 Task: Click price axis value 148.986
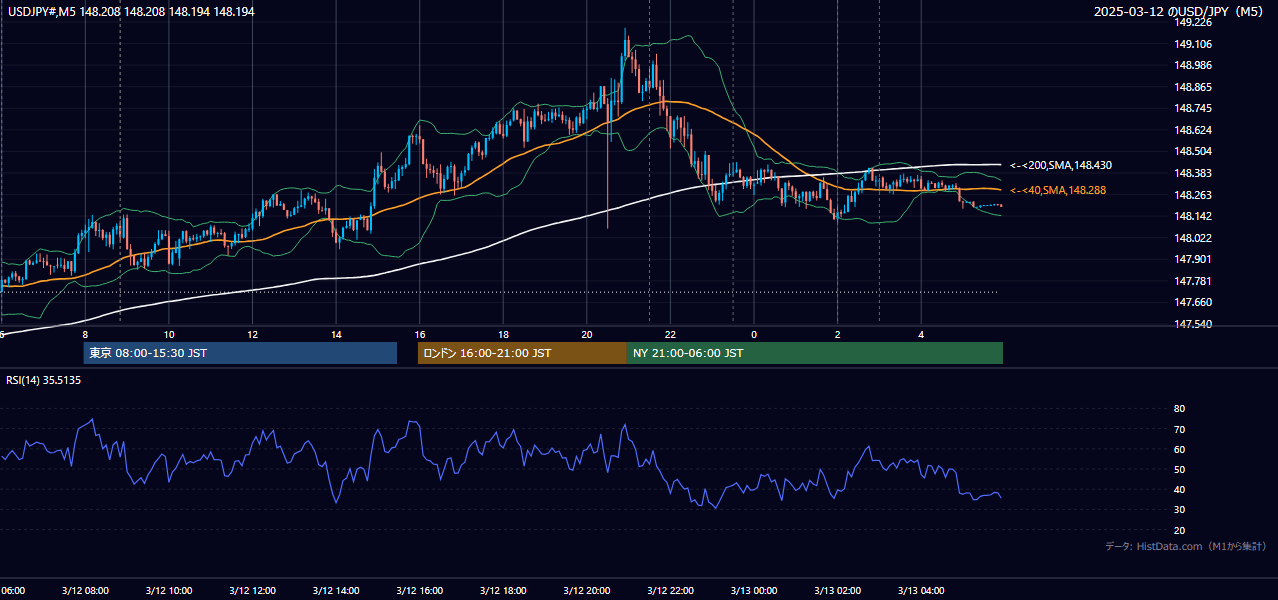[1193, 65]
